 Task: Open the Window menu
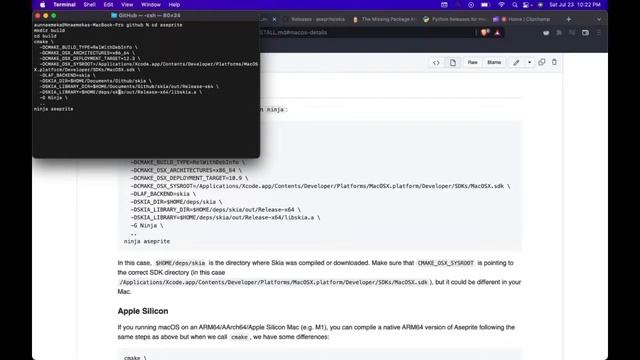tap(151, 5)
